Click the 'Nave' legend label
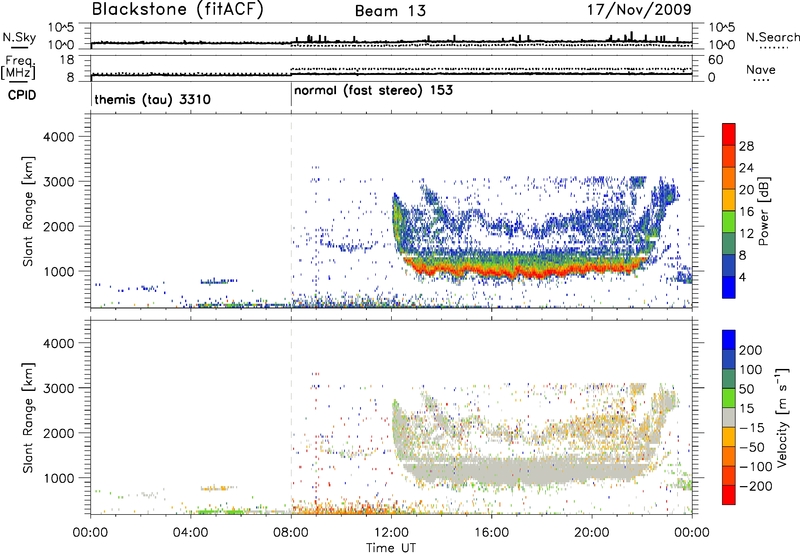 [x=761, y=70]
